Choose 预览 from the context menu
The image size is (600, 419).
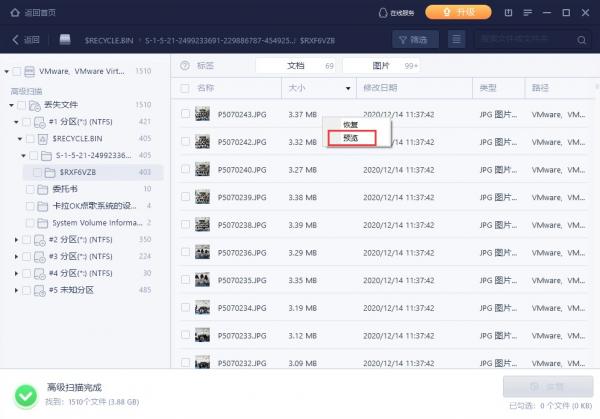pos(351,138)
